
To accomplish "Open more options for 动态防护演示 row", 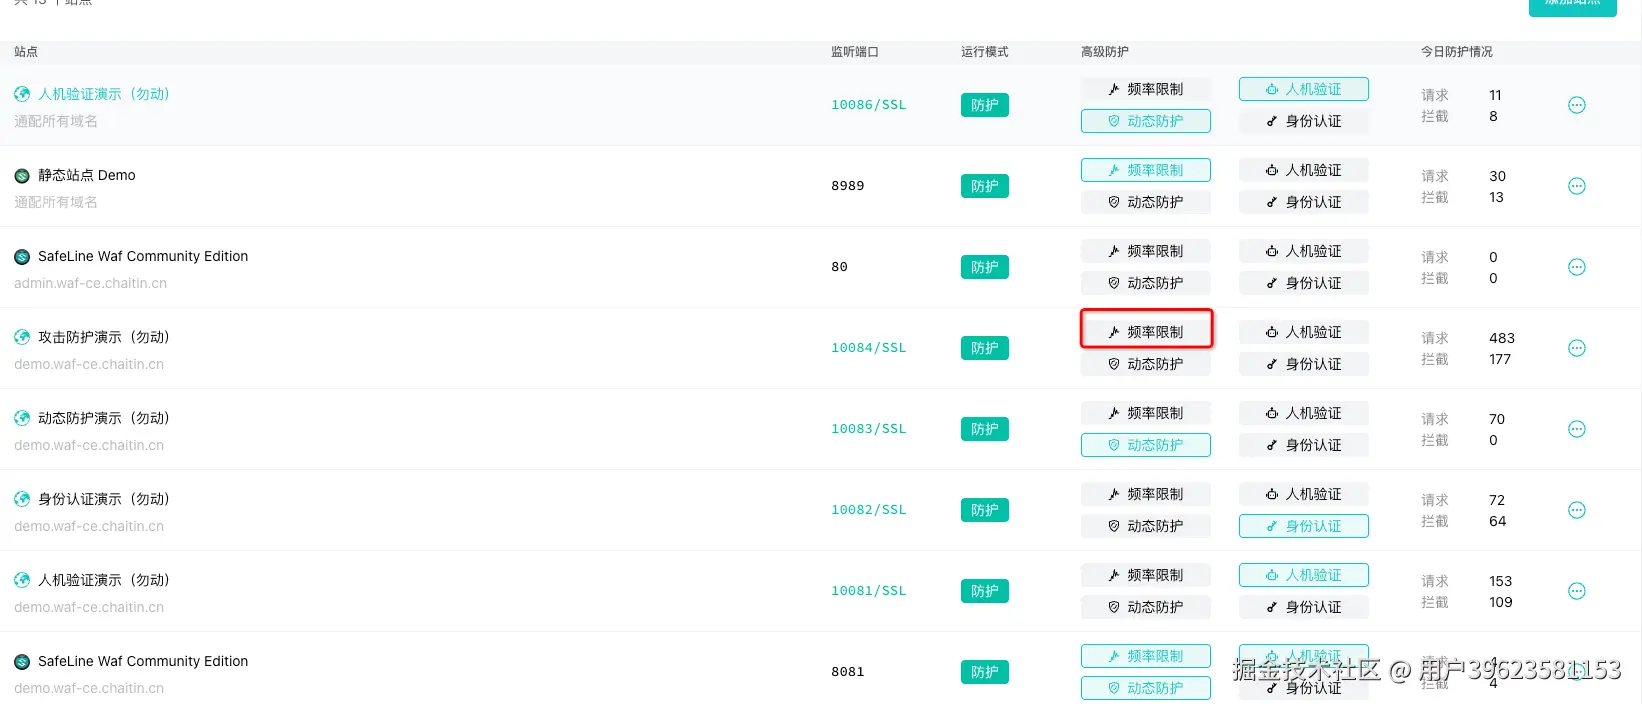I will (1576, 429).
